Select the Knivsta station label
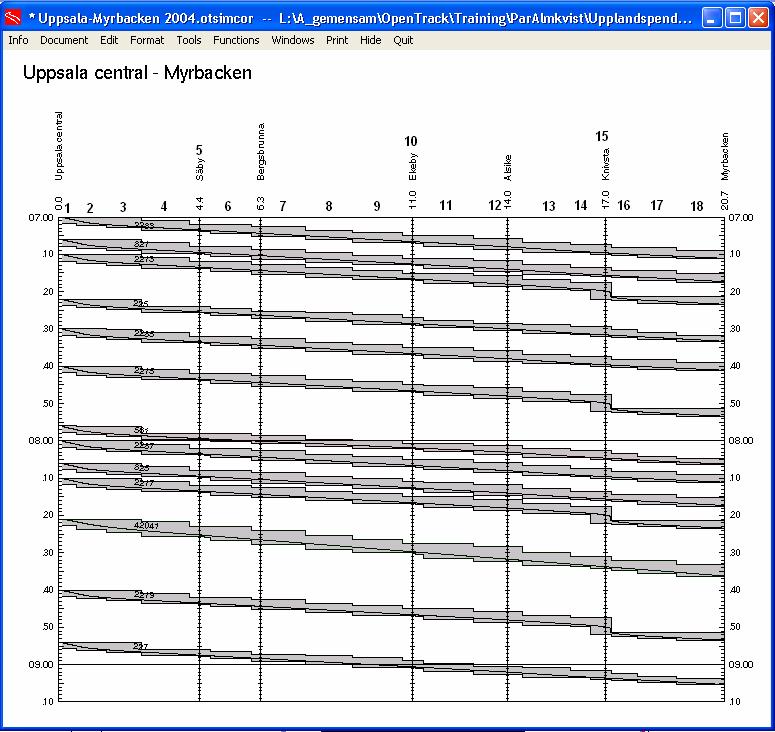The image size is (775, 732). 606,164
